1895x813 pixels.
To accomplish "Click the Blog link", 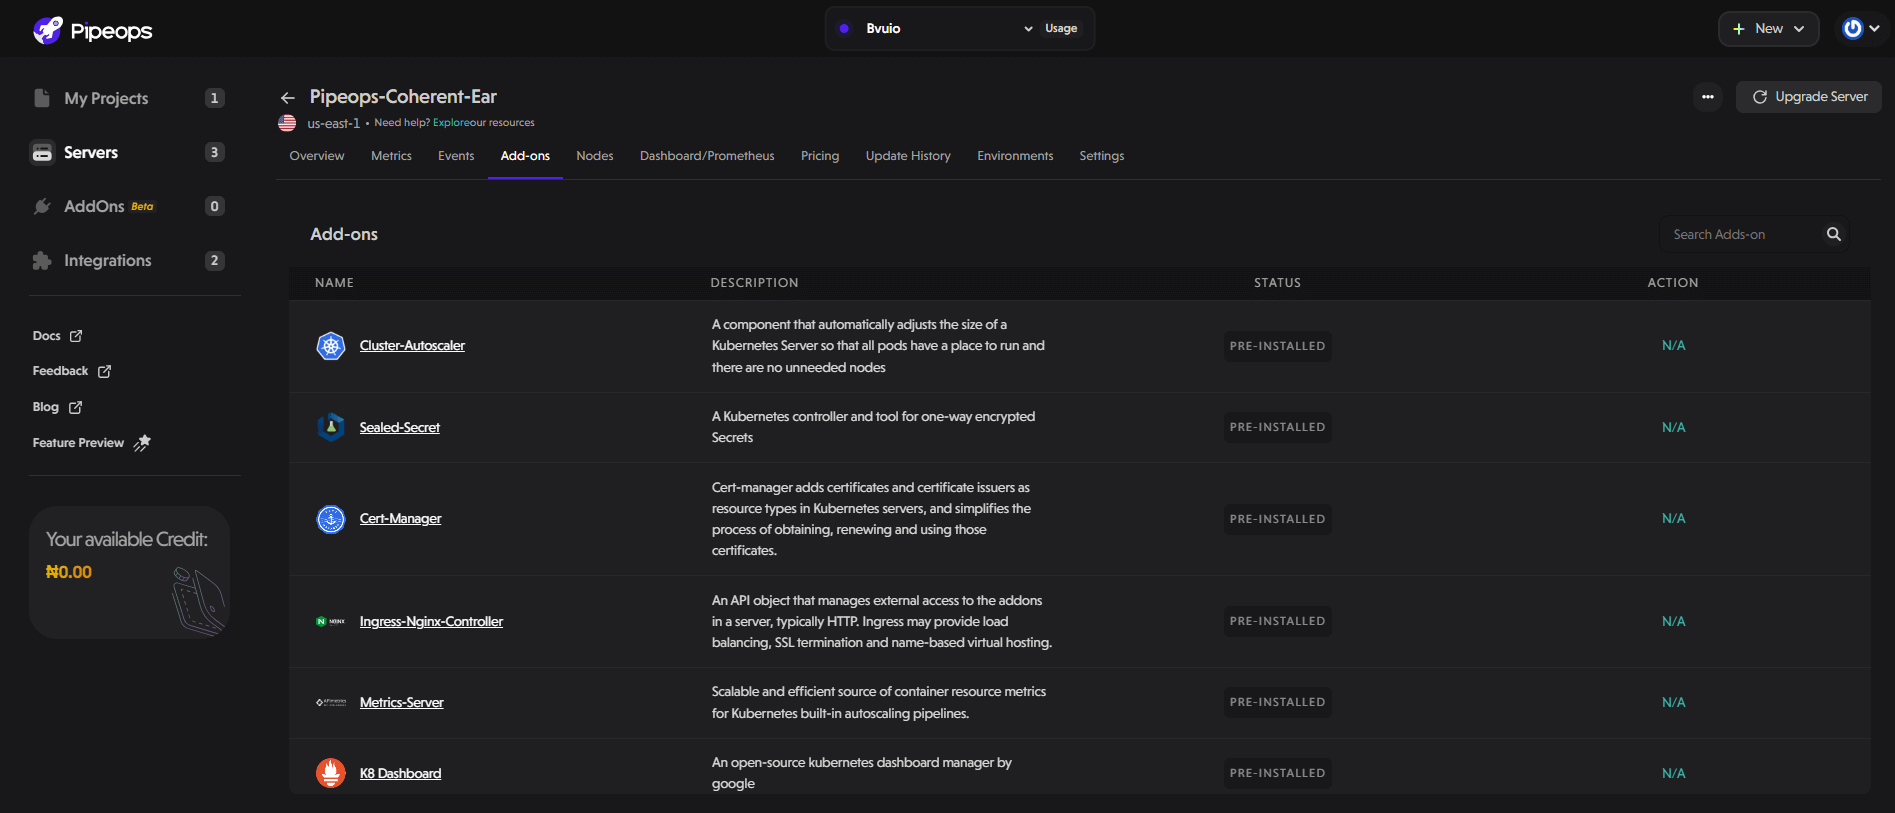I will [x=45, y=407].
